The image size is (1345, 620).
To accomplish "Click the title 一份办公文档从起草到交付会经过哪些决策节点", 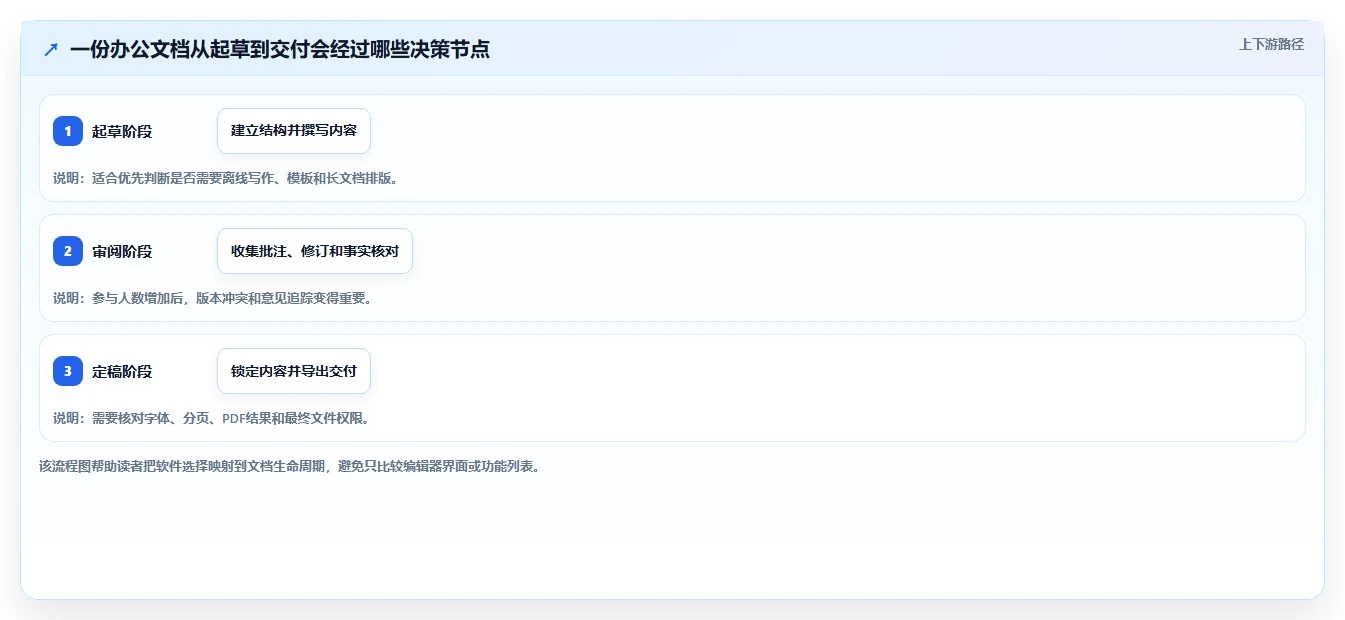I will [280, 49].
